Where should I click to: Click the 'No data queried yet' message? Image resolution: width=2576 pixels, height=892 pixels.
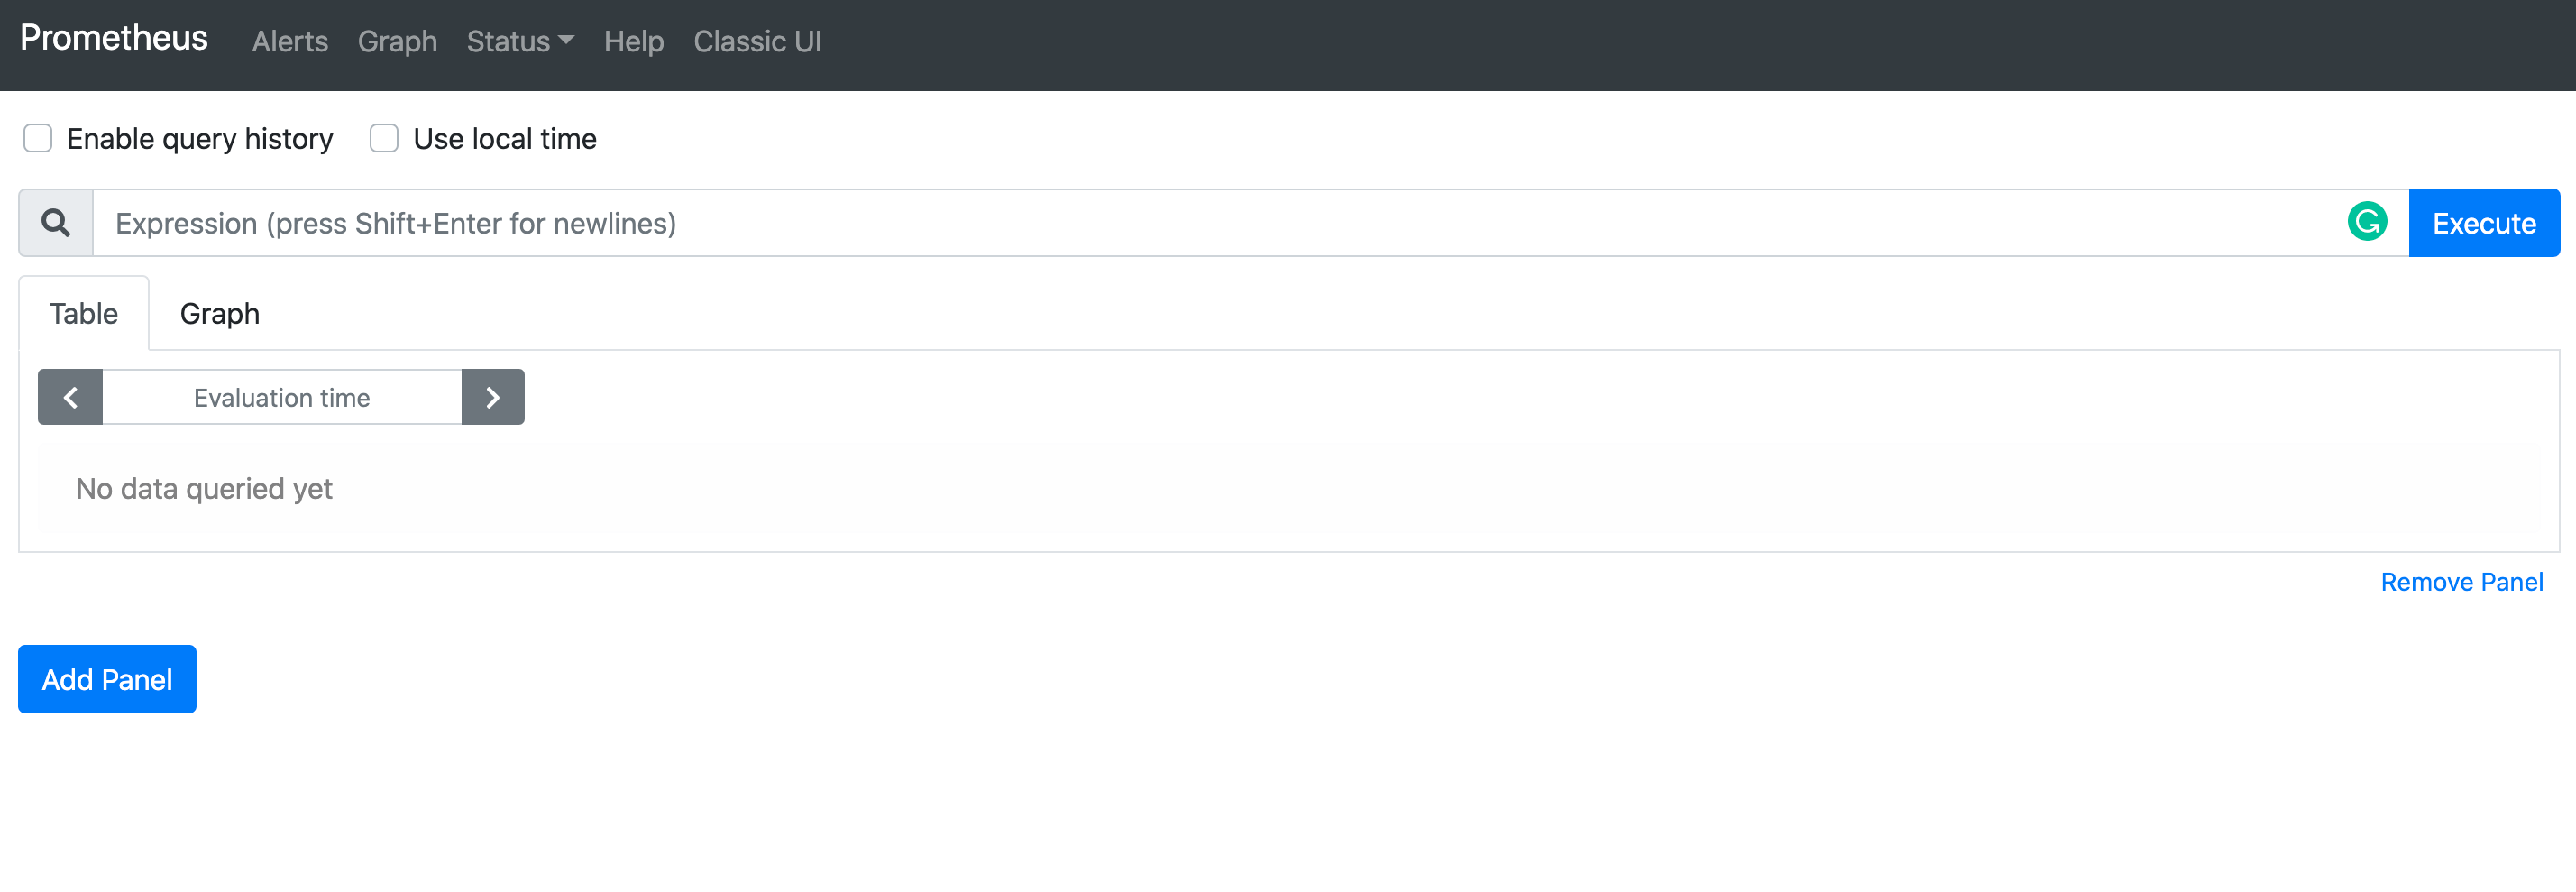204,489
